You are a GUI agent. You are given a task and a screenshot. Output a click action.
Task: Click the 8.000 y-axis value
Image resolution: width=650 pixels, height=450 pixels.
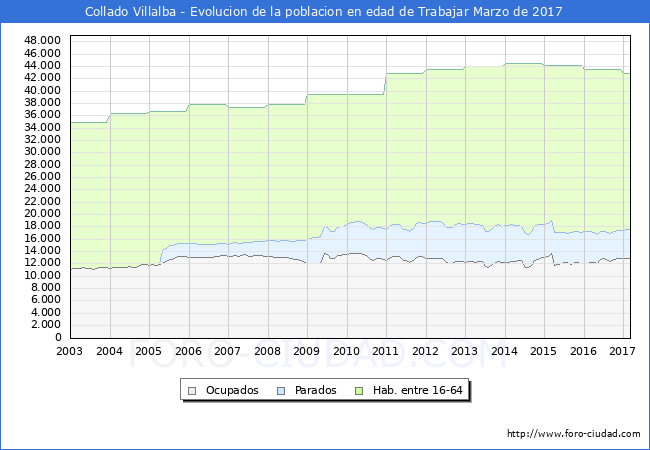(x=46, y=287)
